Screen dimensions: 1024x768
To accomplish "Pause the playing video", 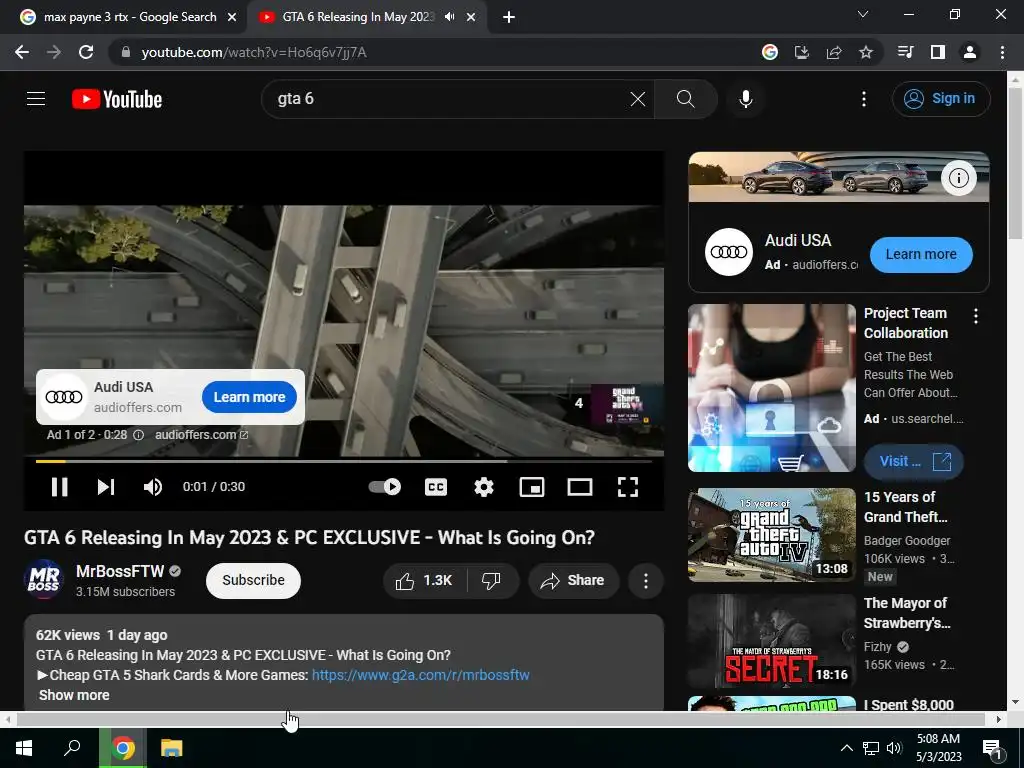I will point(59,487).
